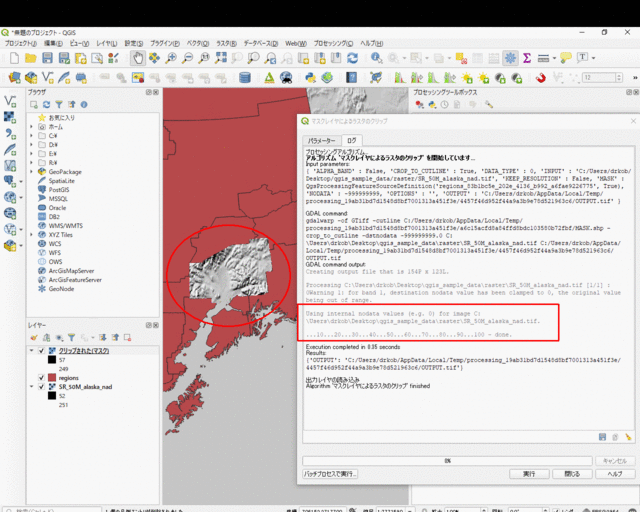Open the Python console icon
This screenshot has width=640, height=512.
pyautogui.click(x=311, y=77)
